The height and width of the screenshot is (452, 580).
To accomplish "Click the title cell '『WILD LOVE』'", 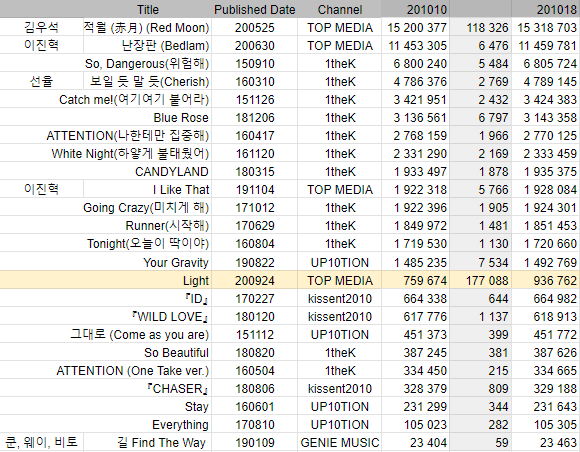I will point(169,317).
